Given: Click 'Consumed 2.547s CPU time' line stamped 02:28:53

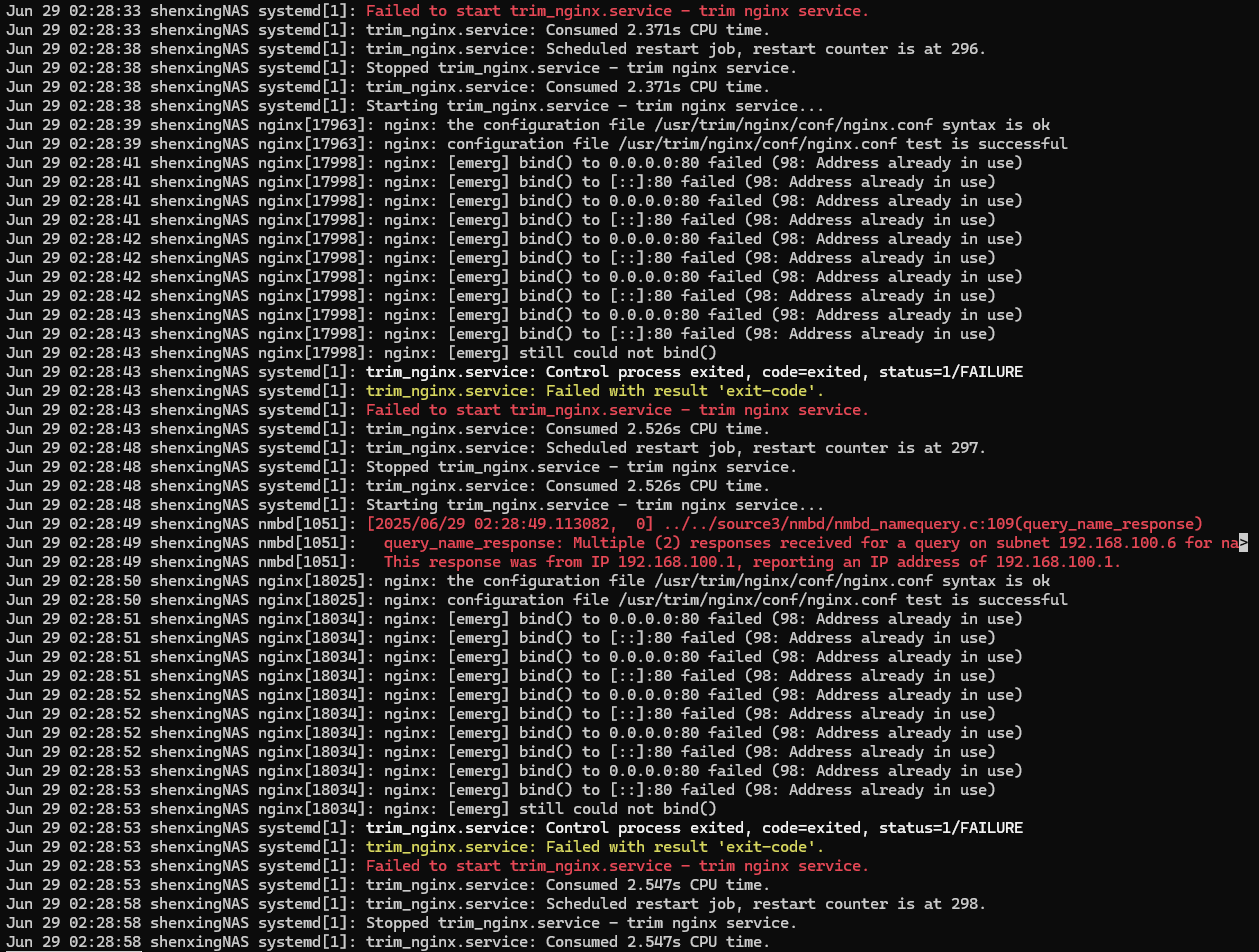Looking at the screenshot, I should (x=388, y=885).
